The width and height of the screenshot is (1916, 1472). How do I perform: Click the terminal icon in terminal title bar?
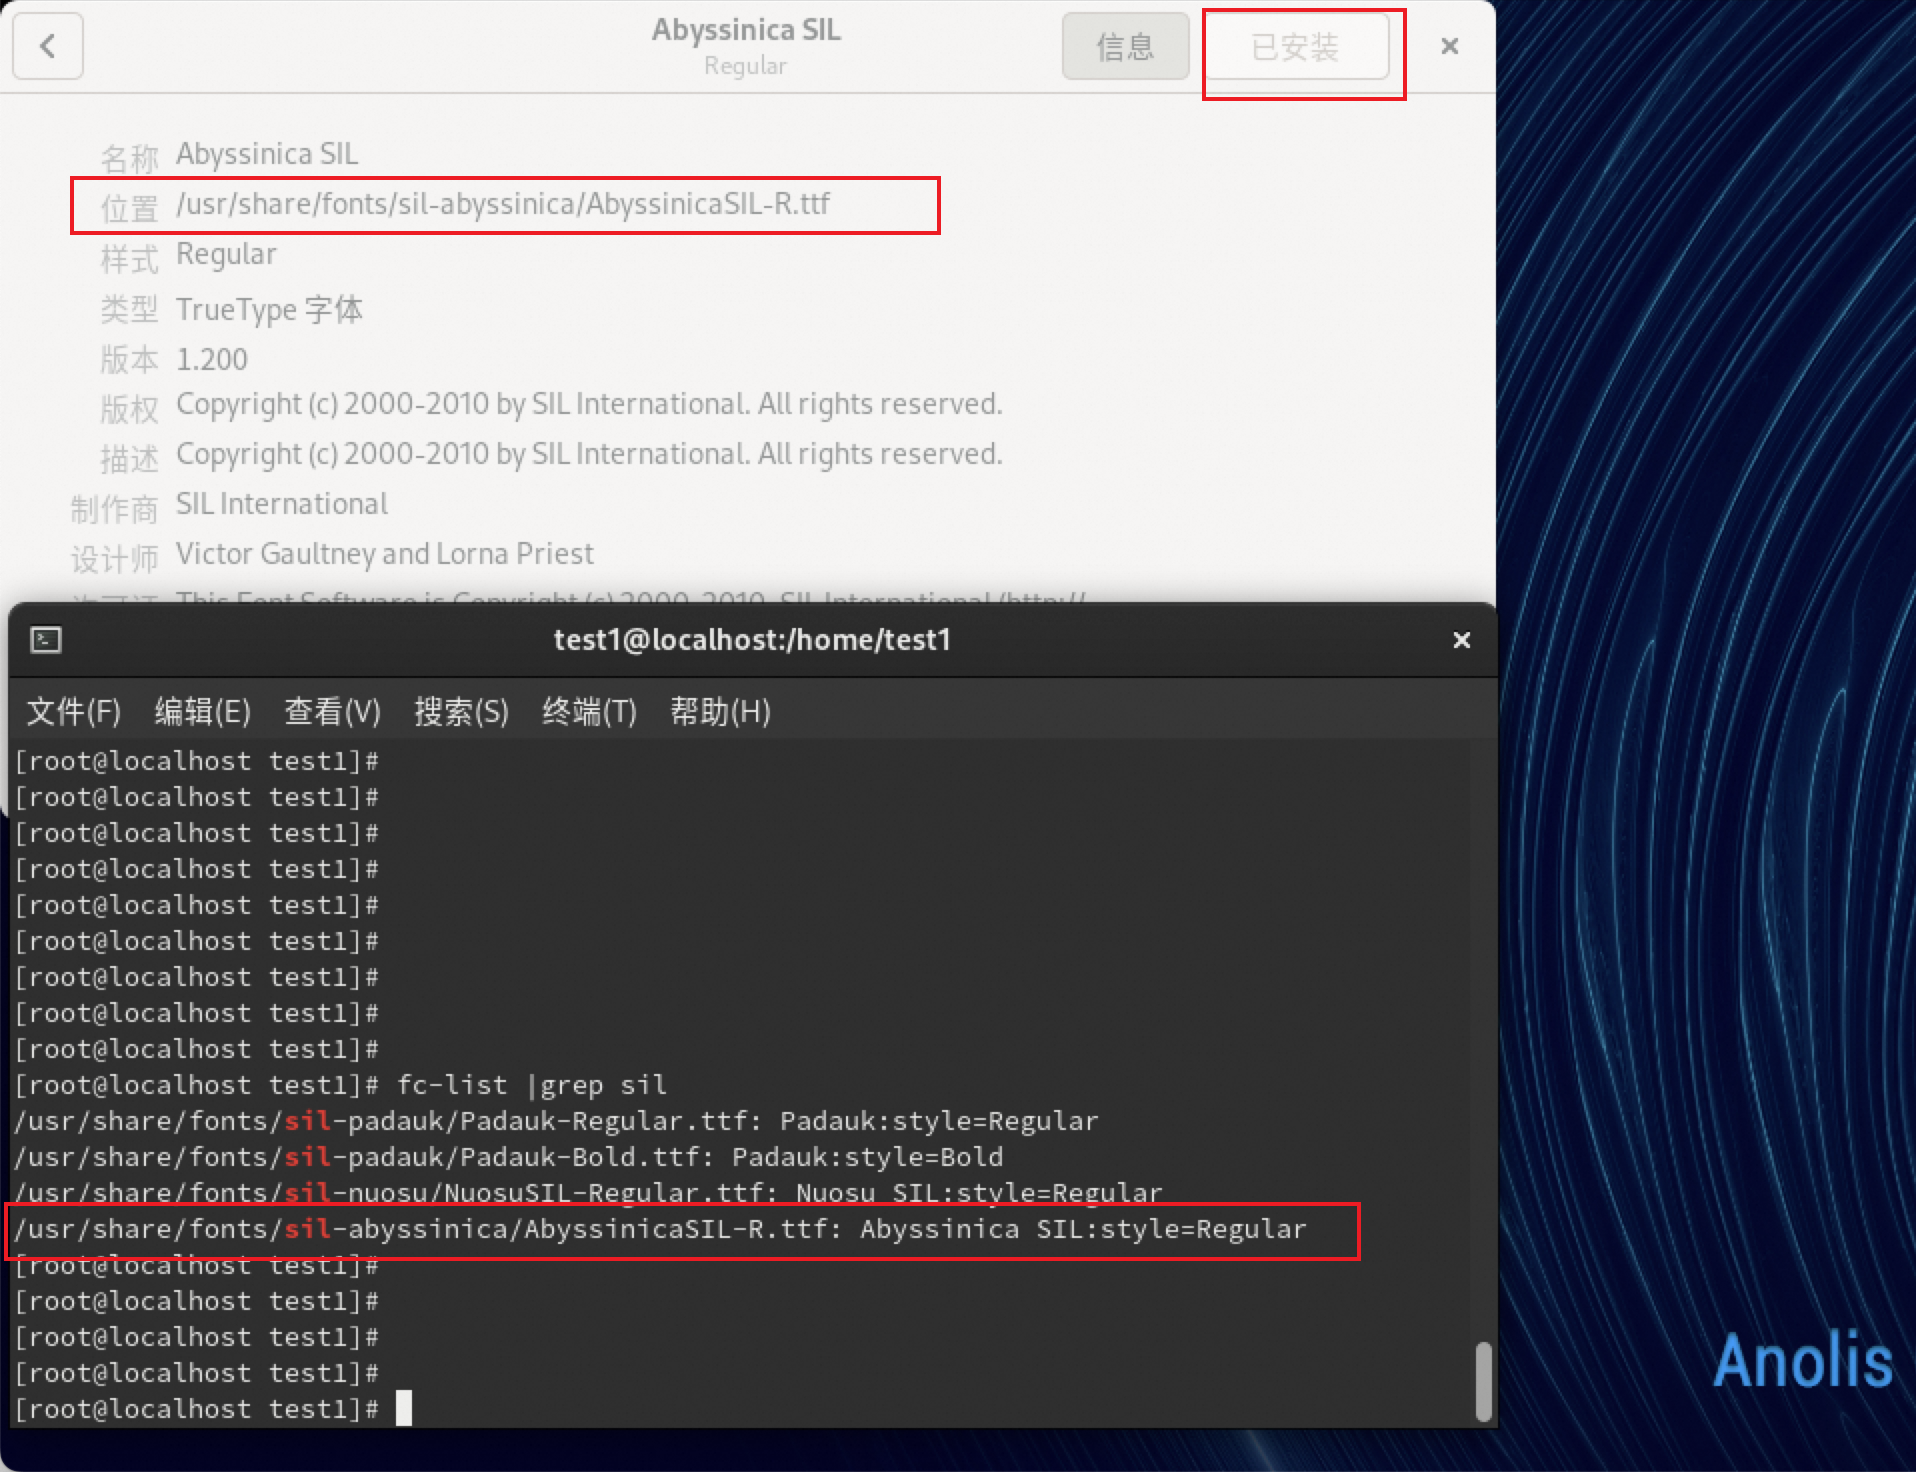46,640
